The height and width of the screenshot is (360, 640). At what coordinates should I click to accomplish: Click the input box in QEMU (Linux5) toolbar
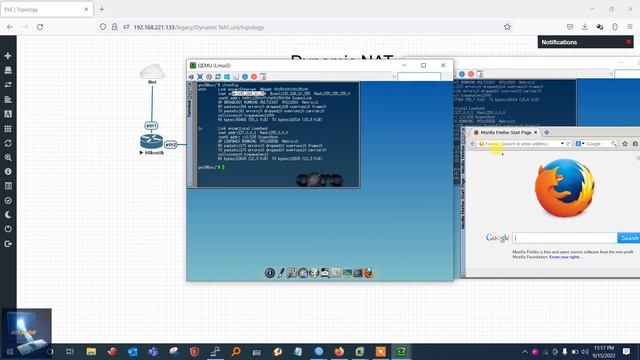point(419,77)
